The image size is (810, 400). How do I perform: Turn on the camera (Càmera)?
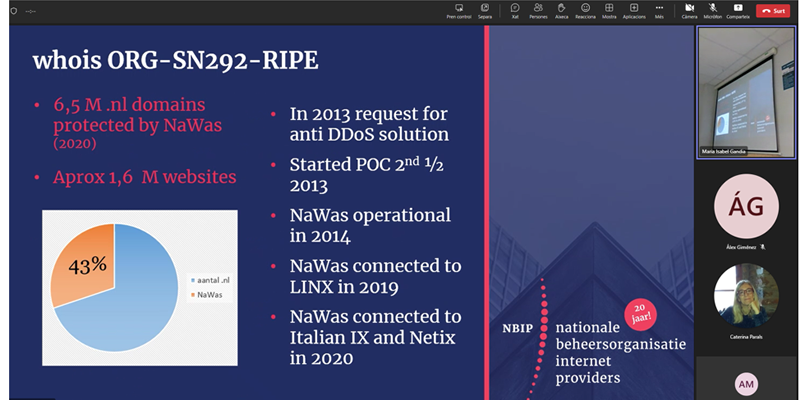coord(689,9)
